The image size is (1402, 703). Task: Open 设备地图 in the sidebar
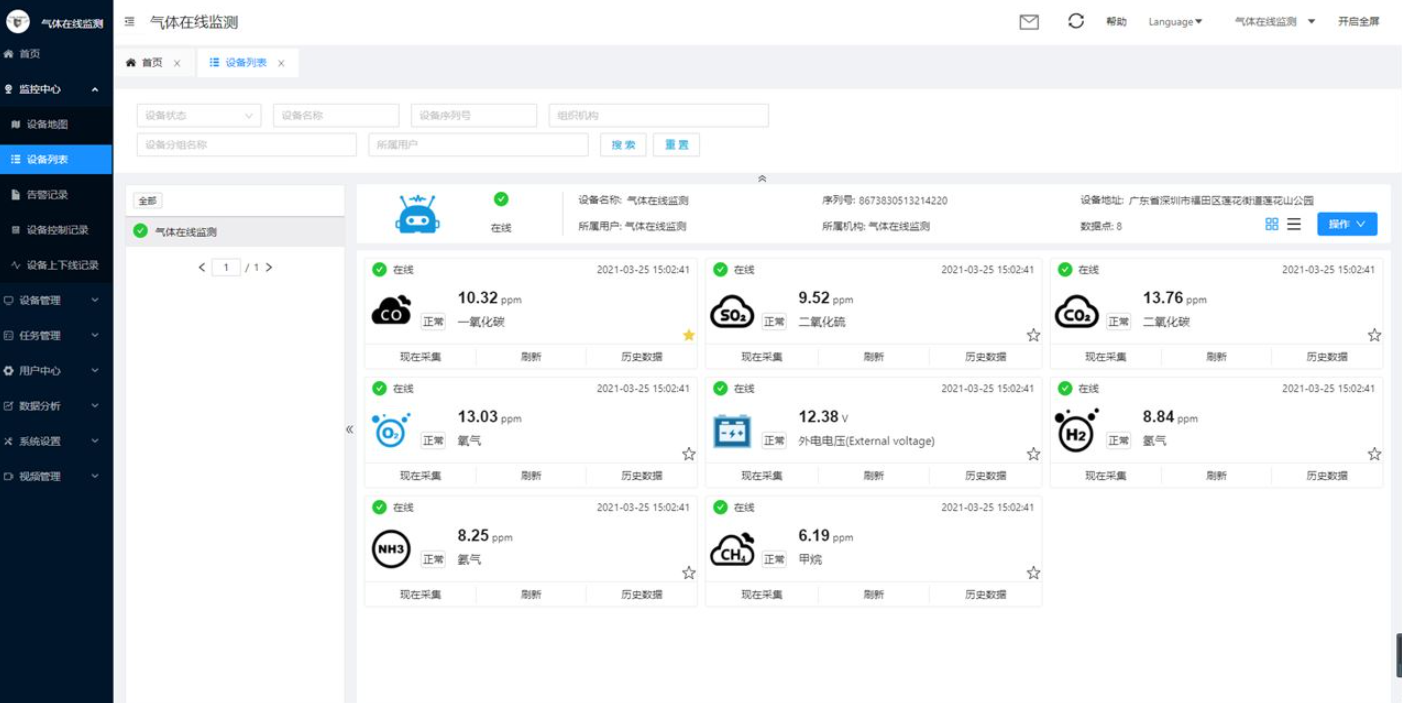(x=56, y=124)
